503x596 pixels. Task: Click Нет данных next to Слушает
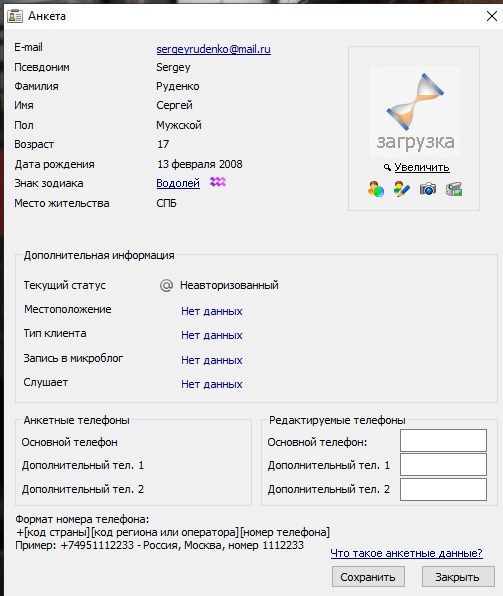click(x=212, y=384)
